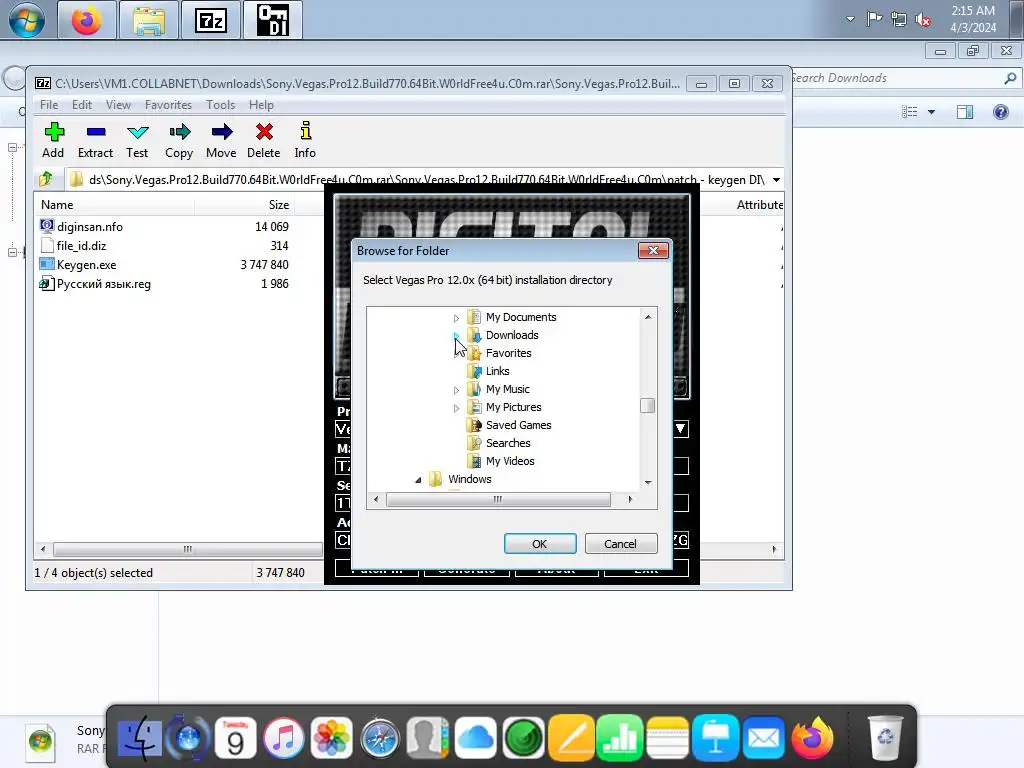Select the My Videos folder
The height and width of the screenshot is (768, 1024).
510,461
